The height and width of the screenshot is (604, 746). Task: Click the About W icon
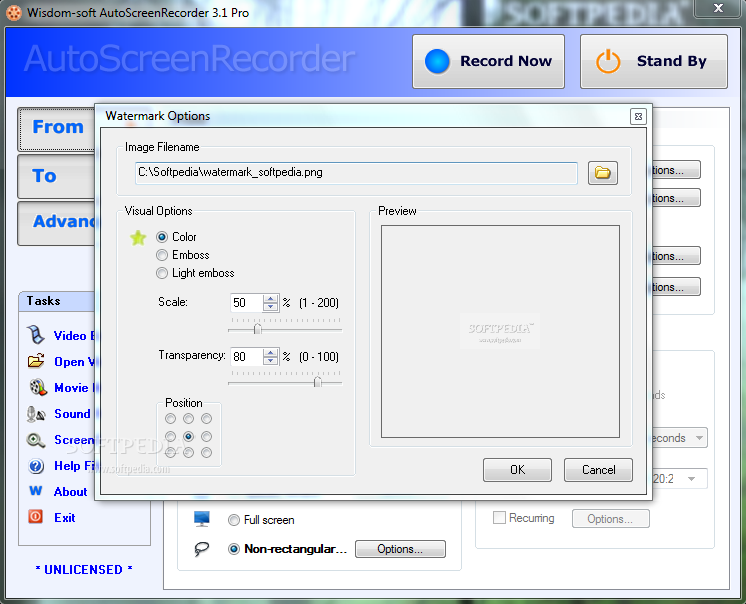pyautogui.click(x=36, y=491)
